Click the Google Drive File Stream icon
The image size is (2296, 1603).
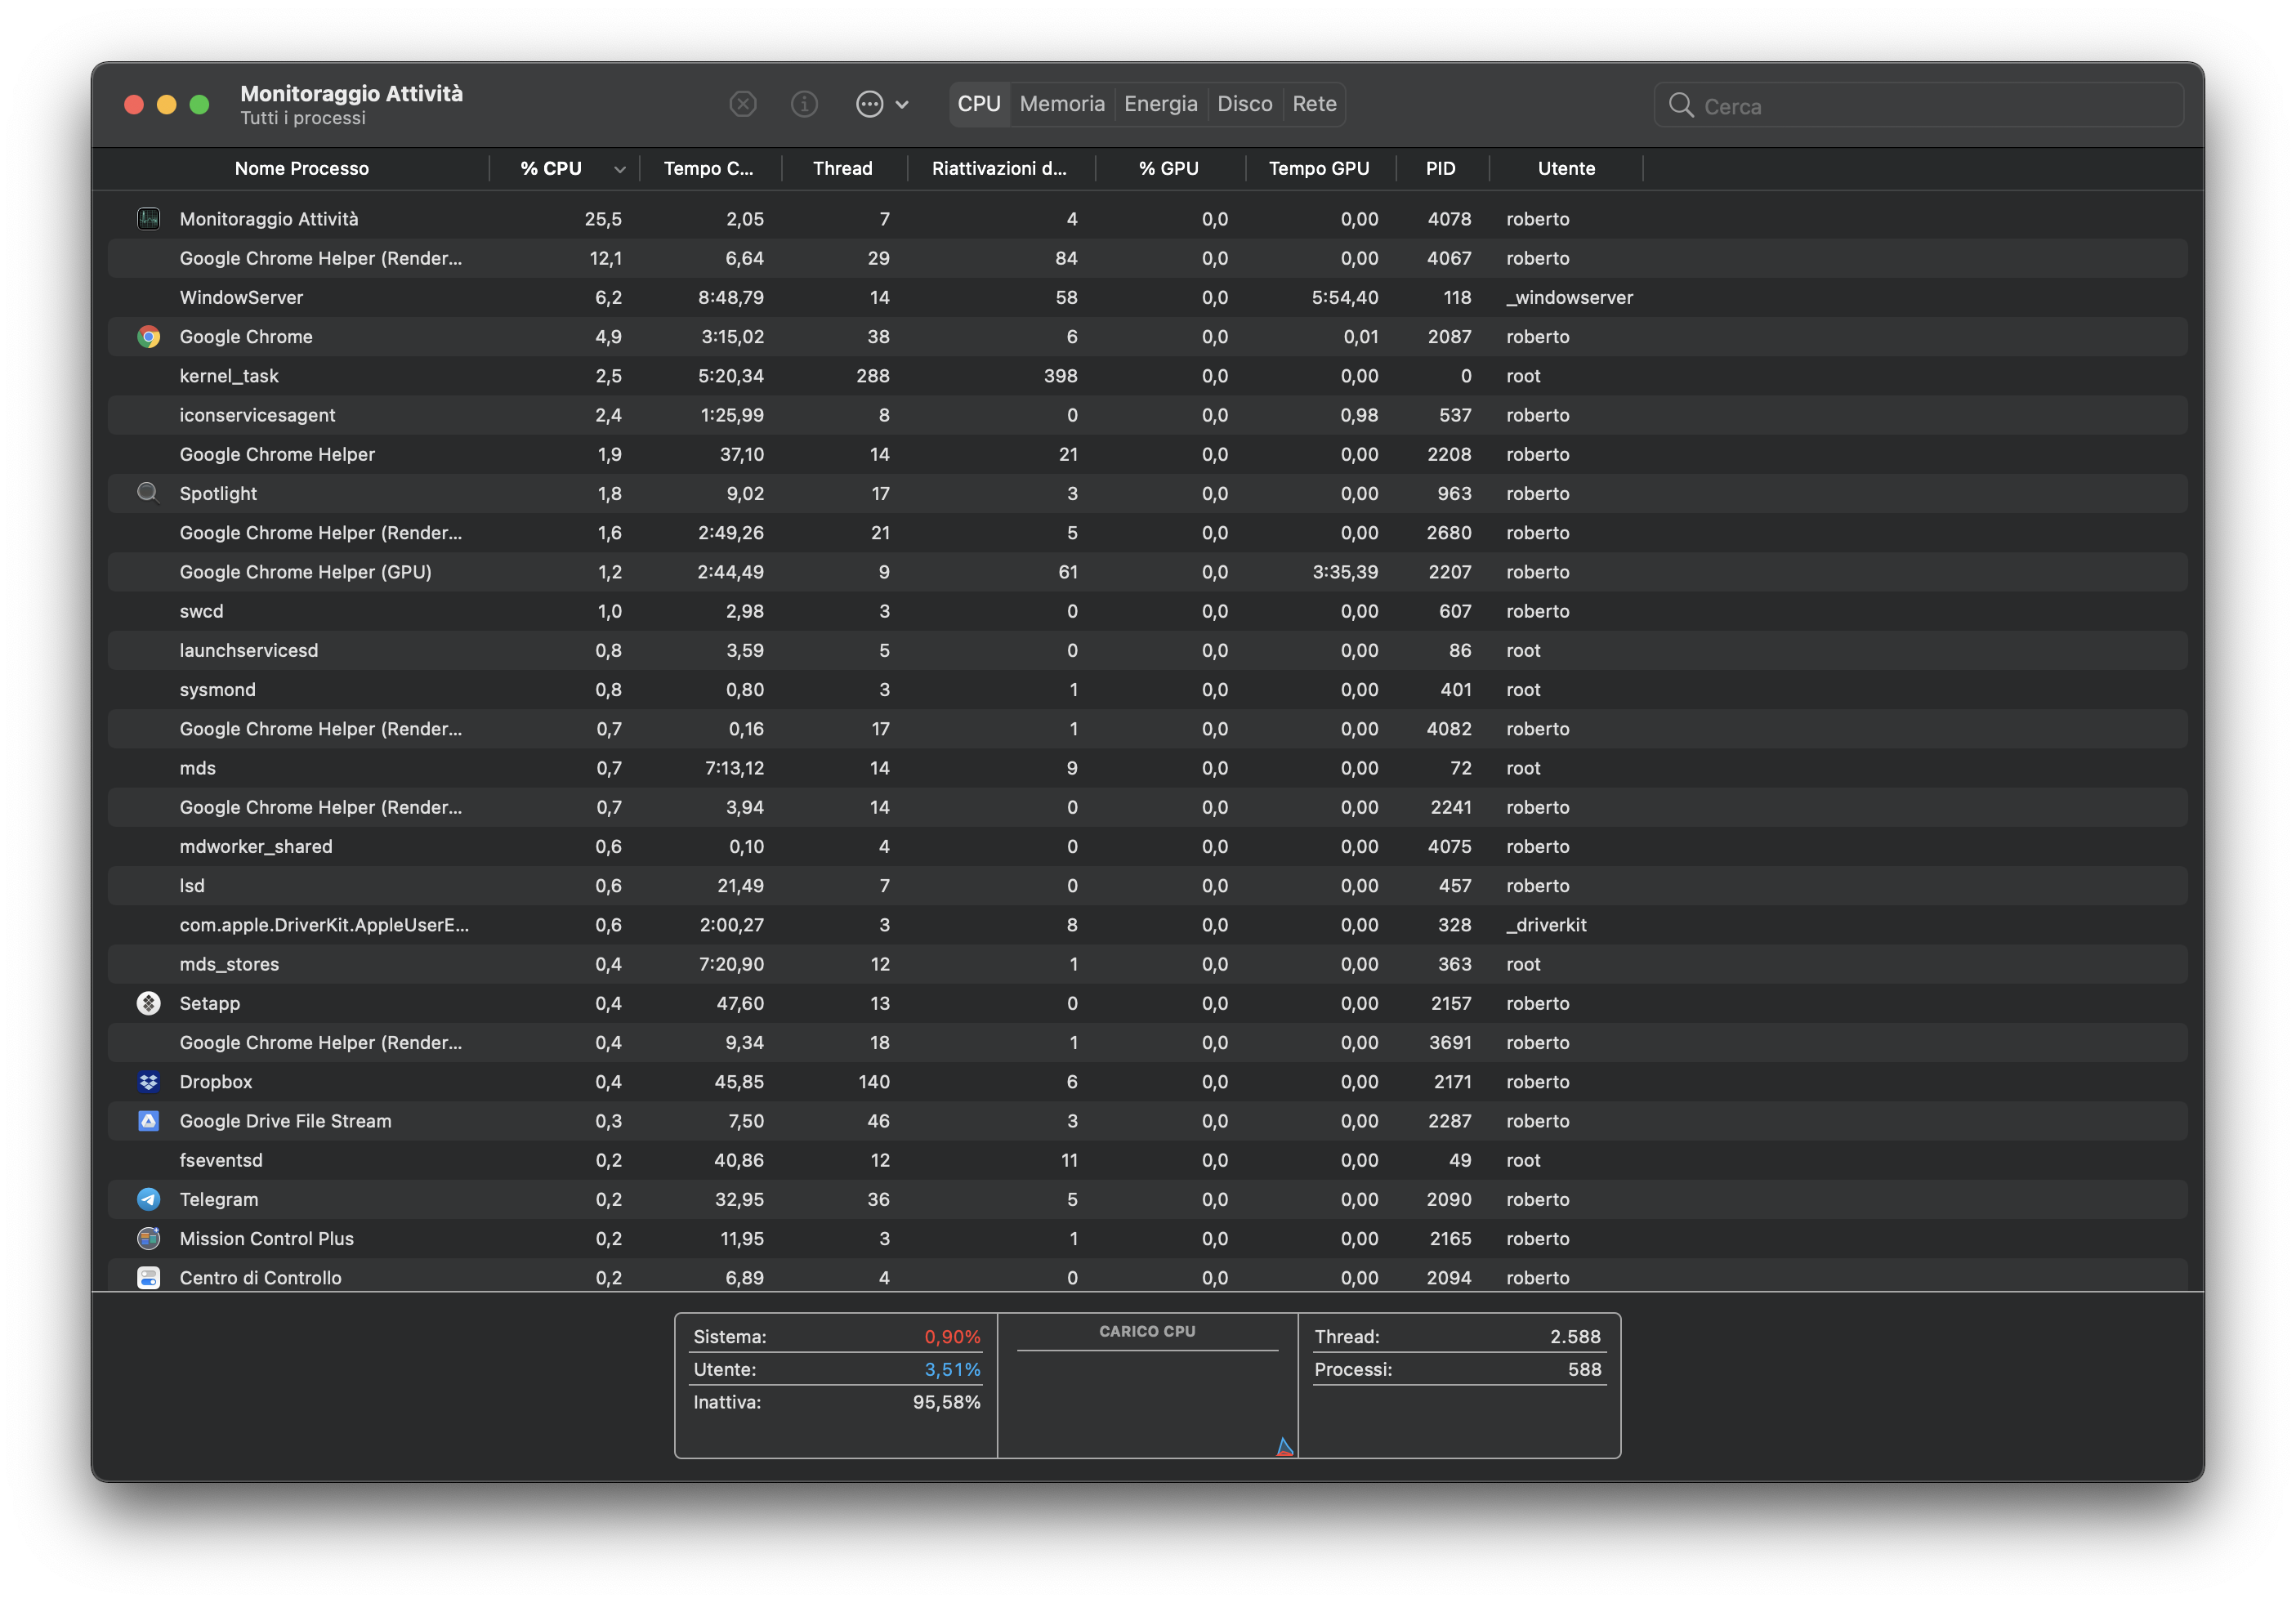pos(148,1121)
